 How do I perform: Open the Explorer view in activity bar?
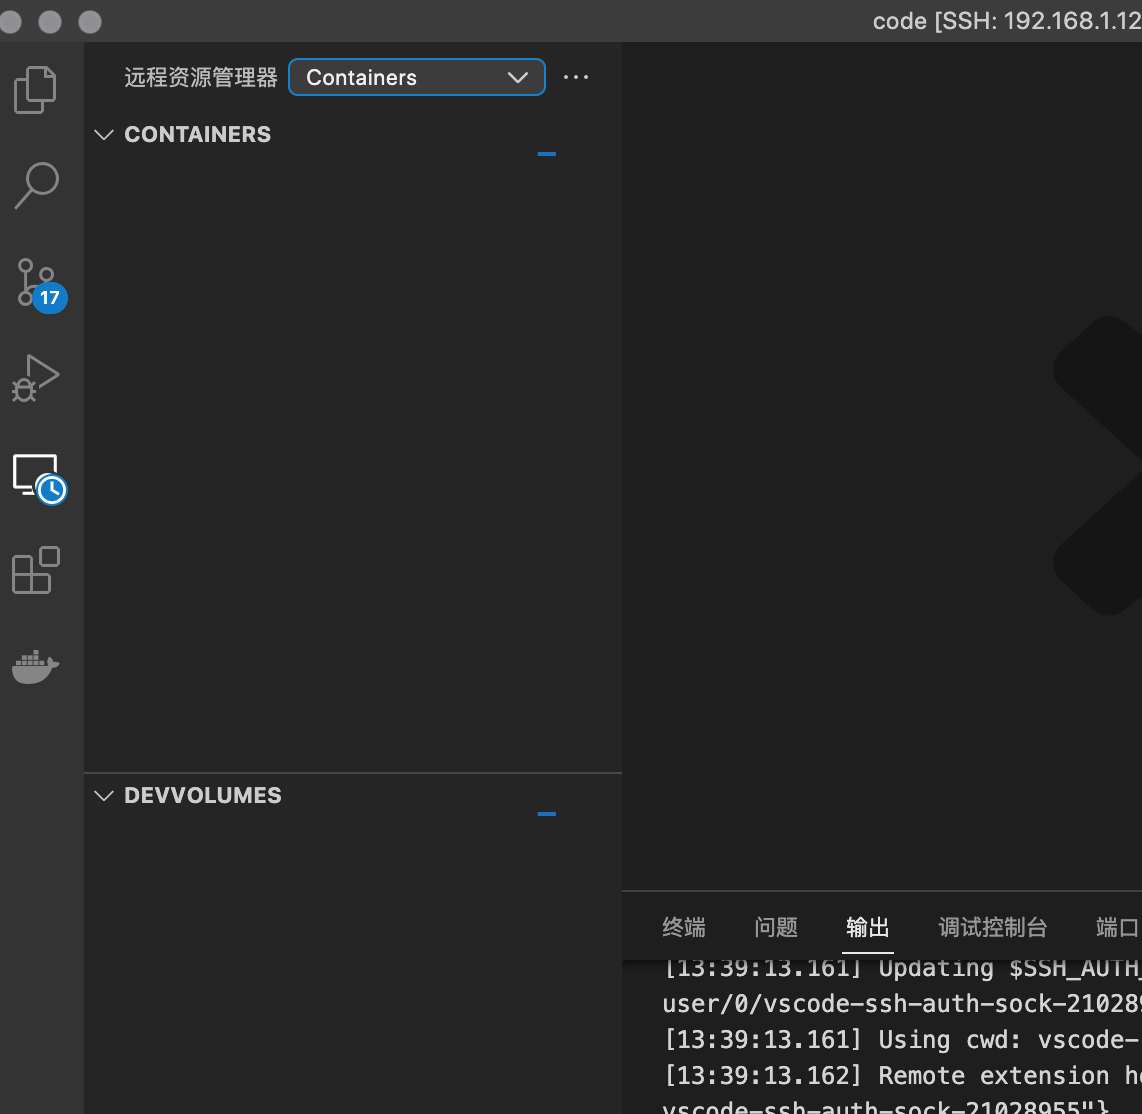point(35,90)
